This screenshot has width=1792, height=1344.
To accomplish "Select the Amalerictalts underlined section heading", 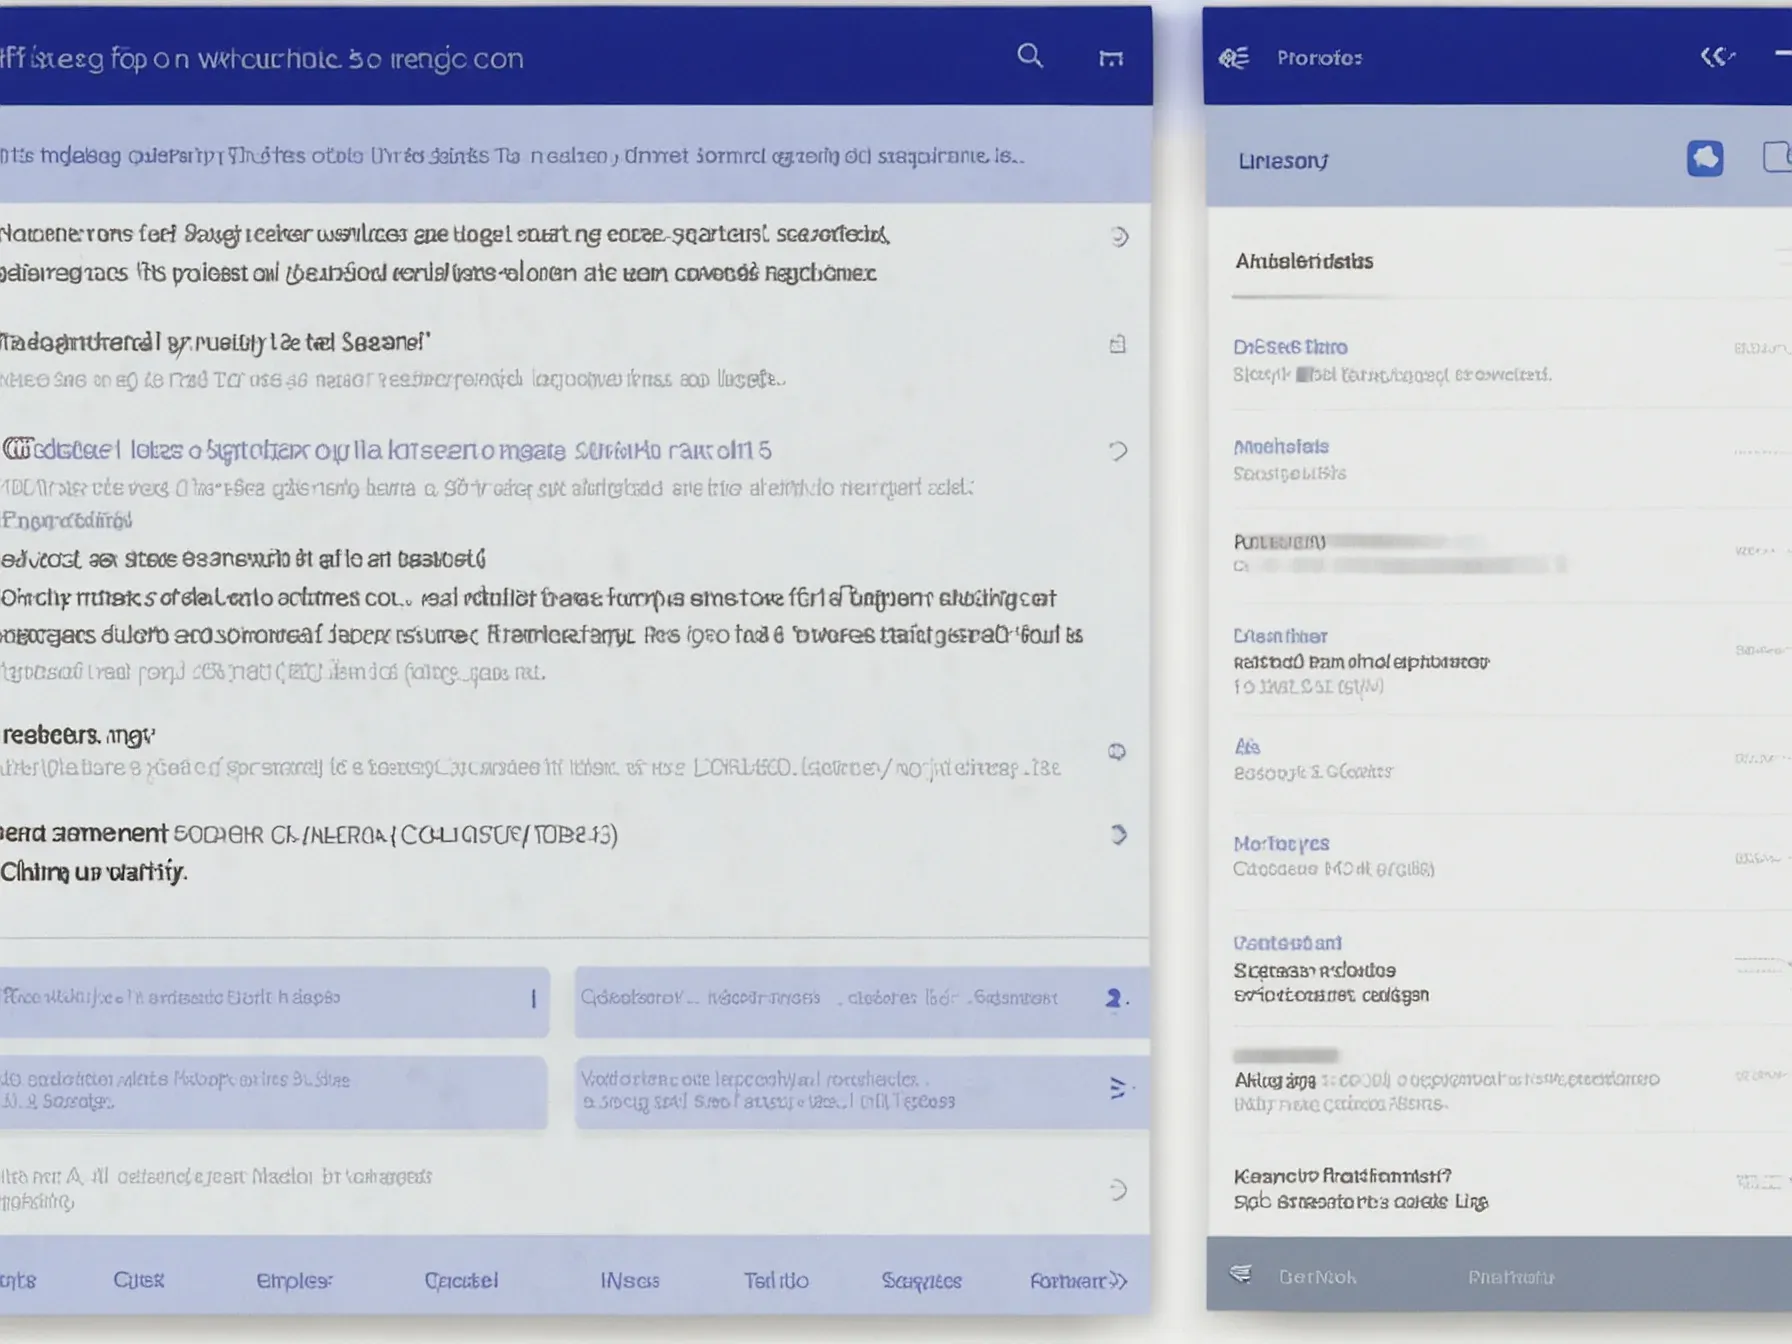I will point(1304,262).
